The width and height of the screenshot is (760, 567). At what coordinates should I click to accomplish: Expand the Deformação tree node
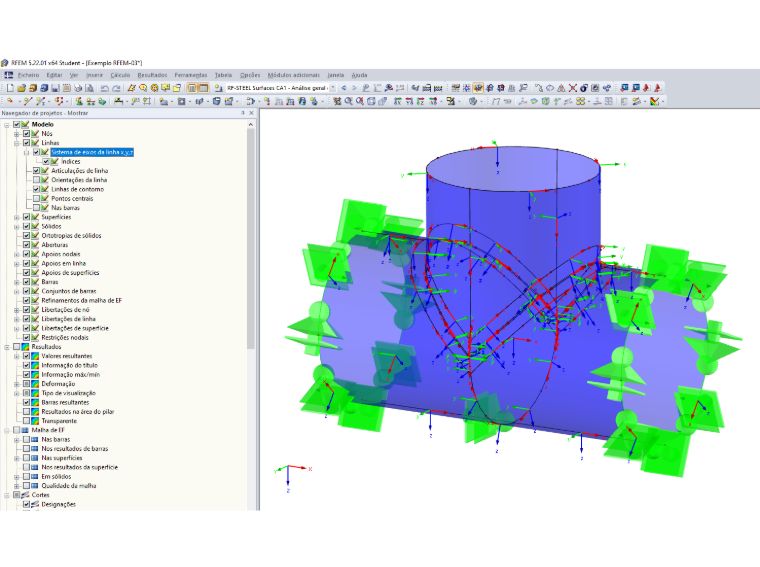(x=17, y=384)
